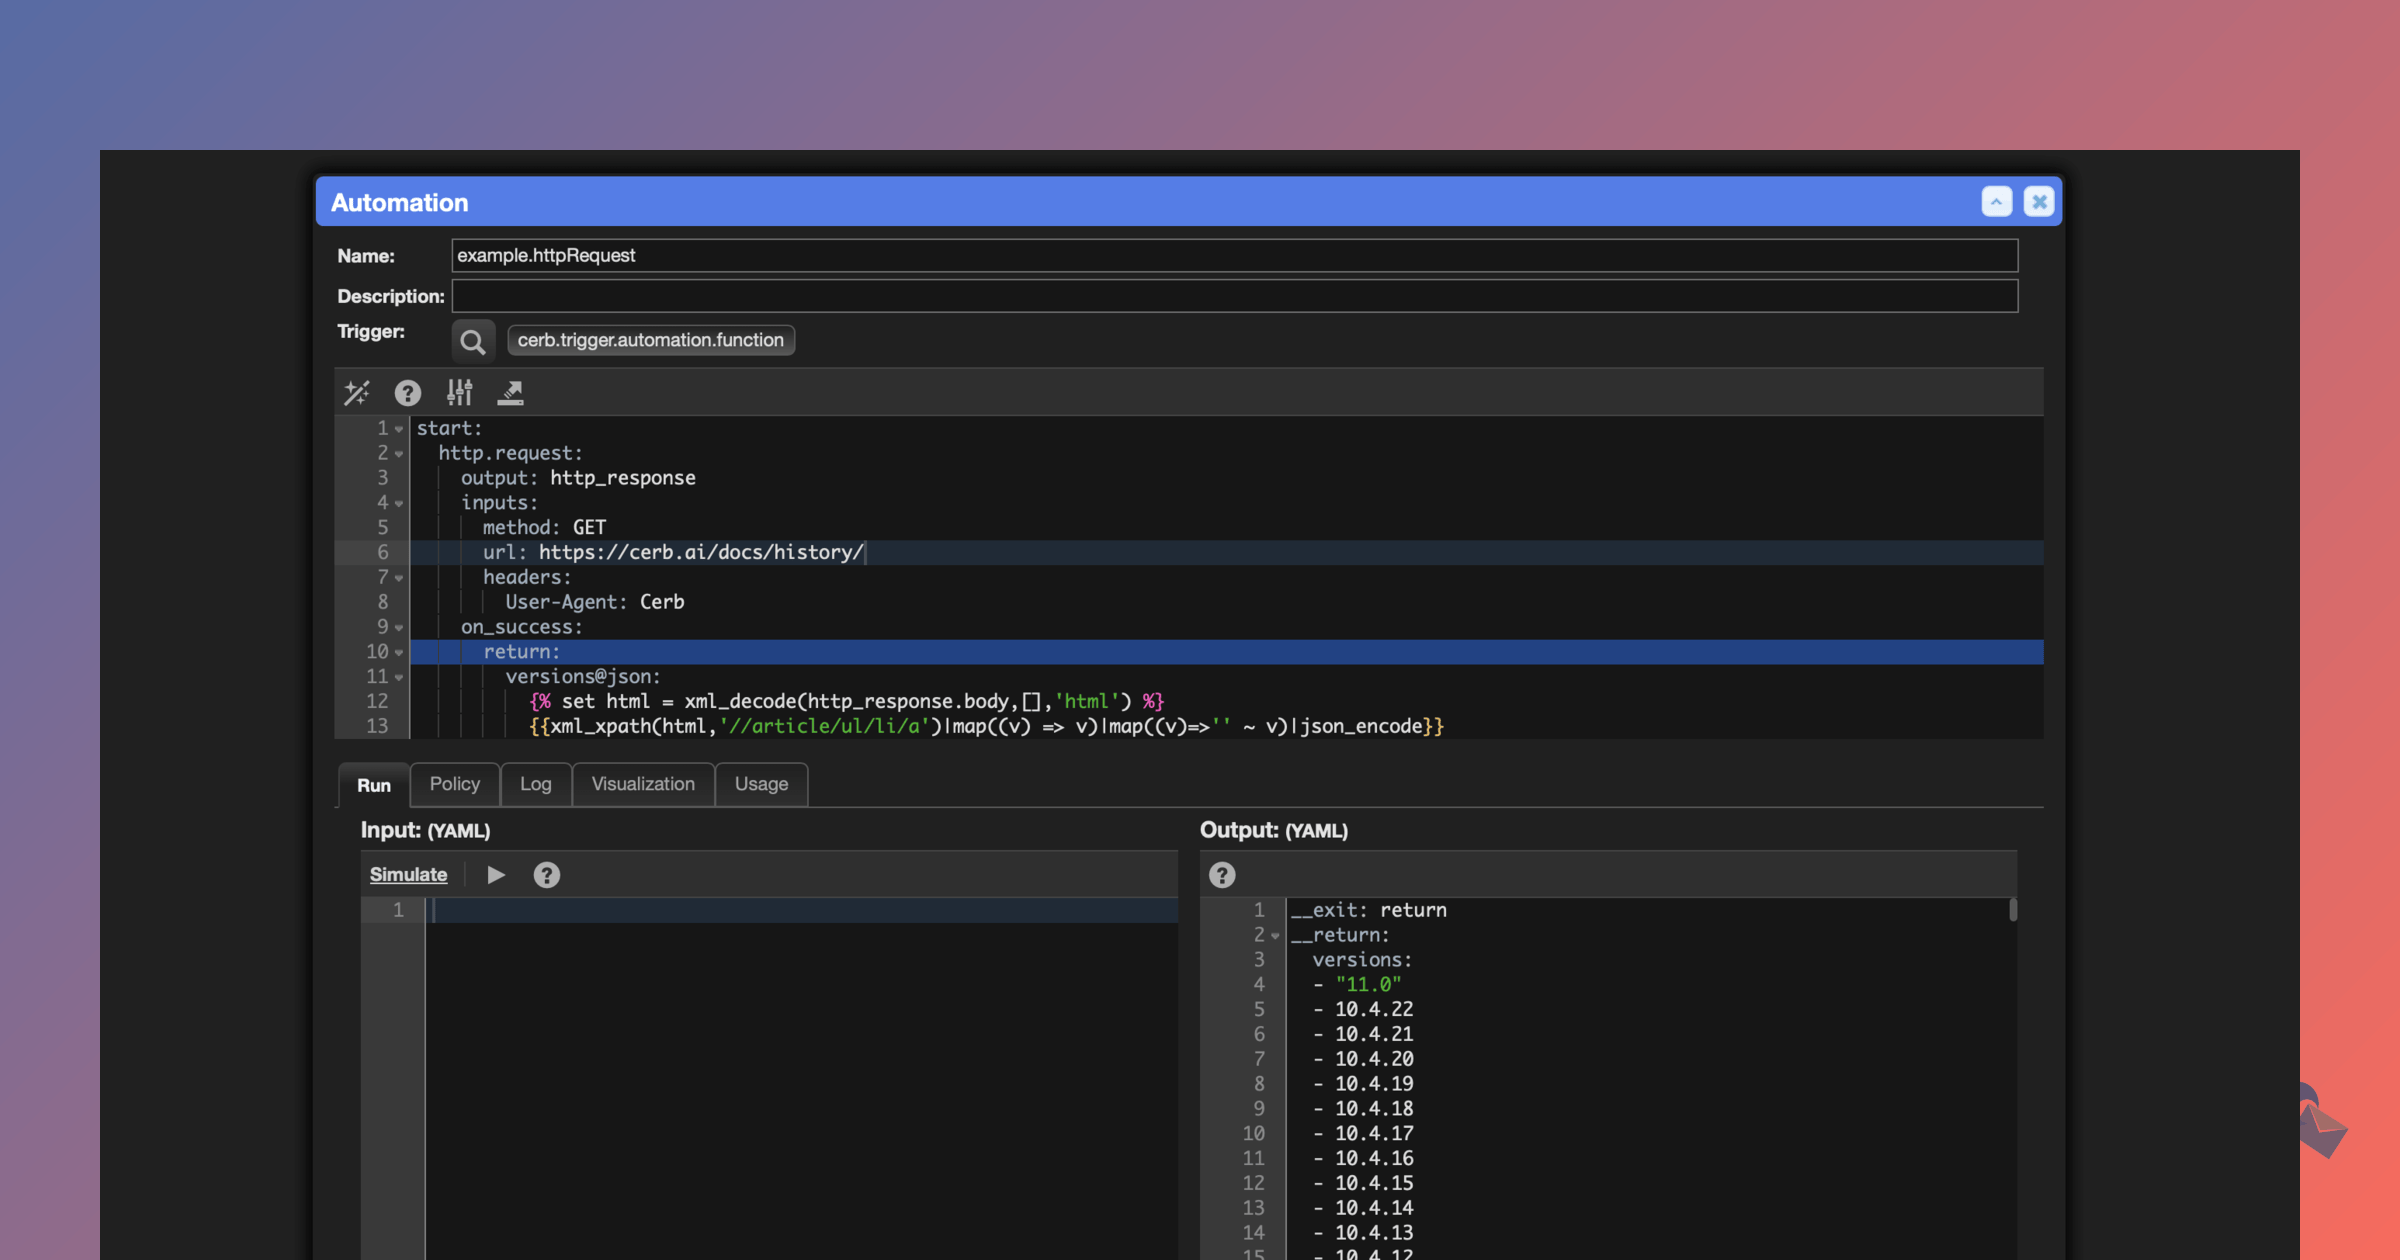Focus the empty Description field
The image size is (2400, 1260).
point(1234,296)
